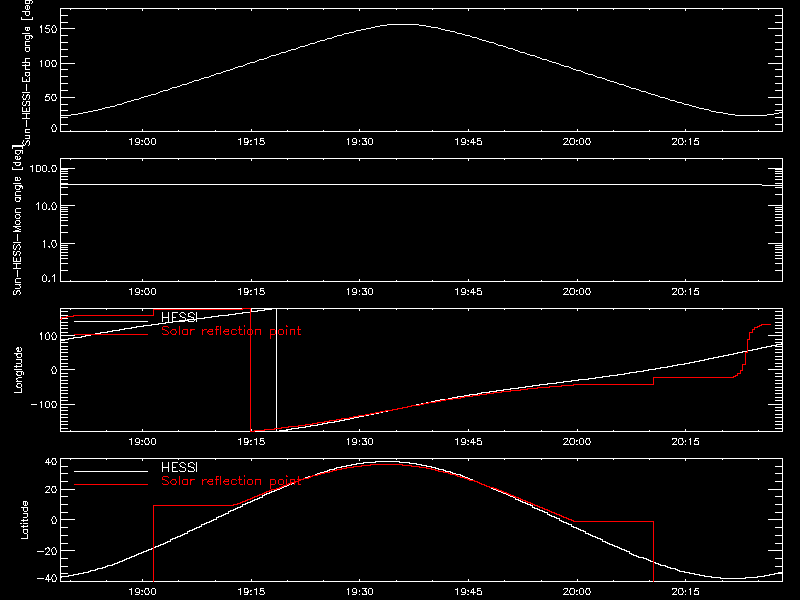
Task: Click white HESSI legend line in Longitude plot
Action: 111,321
